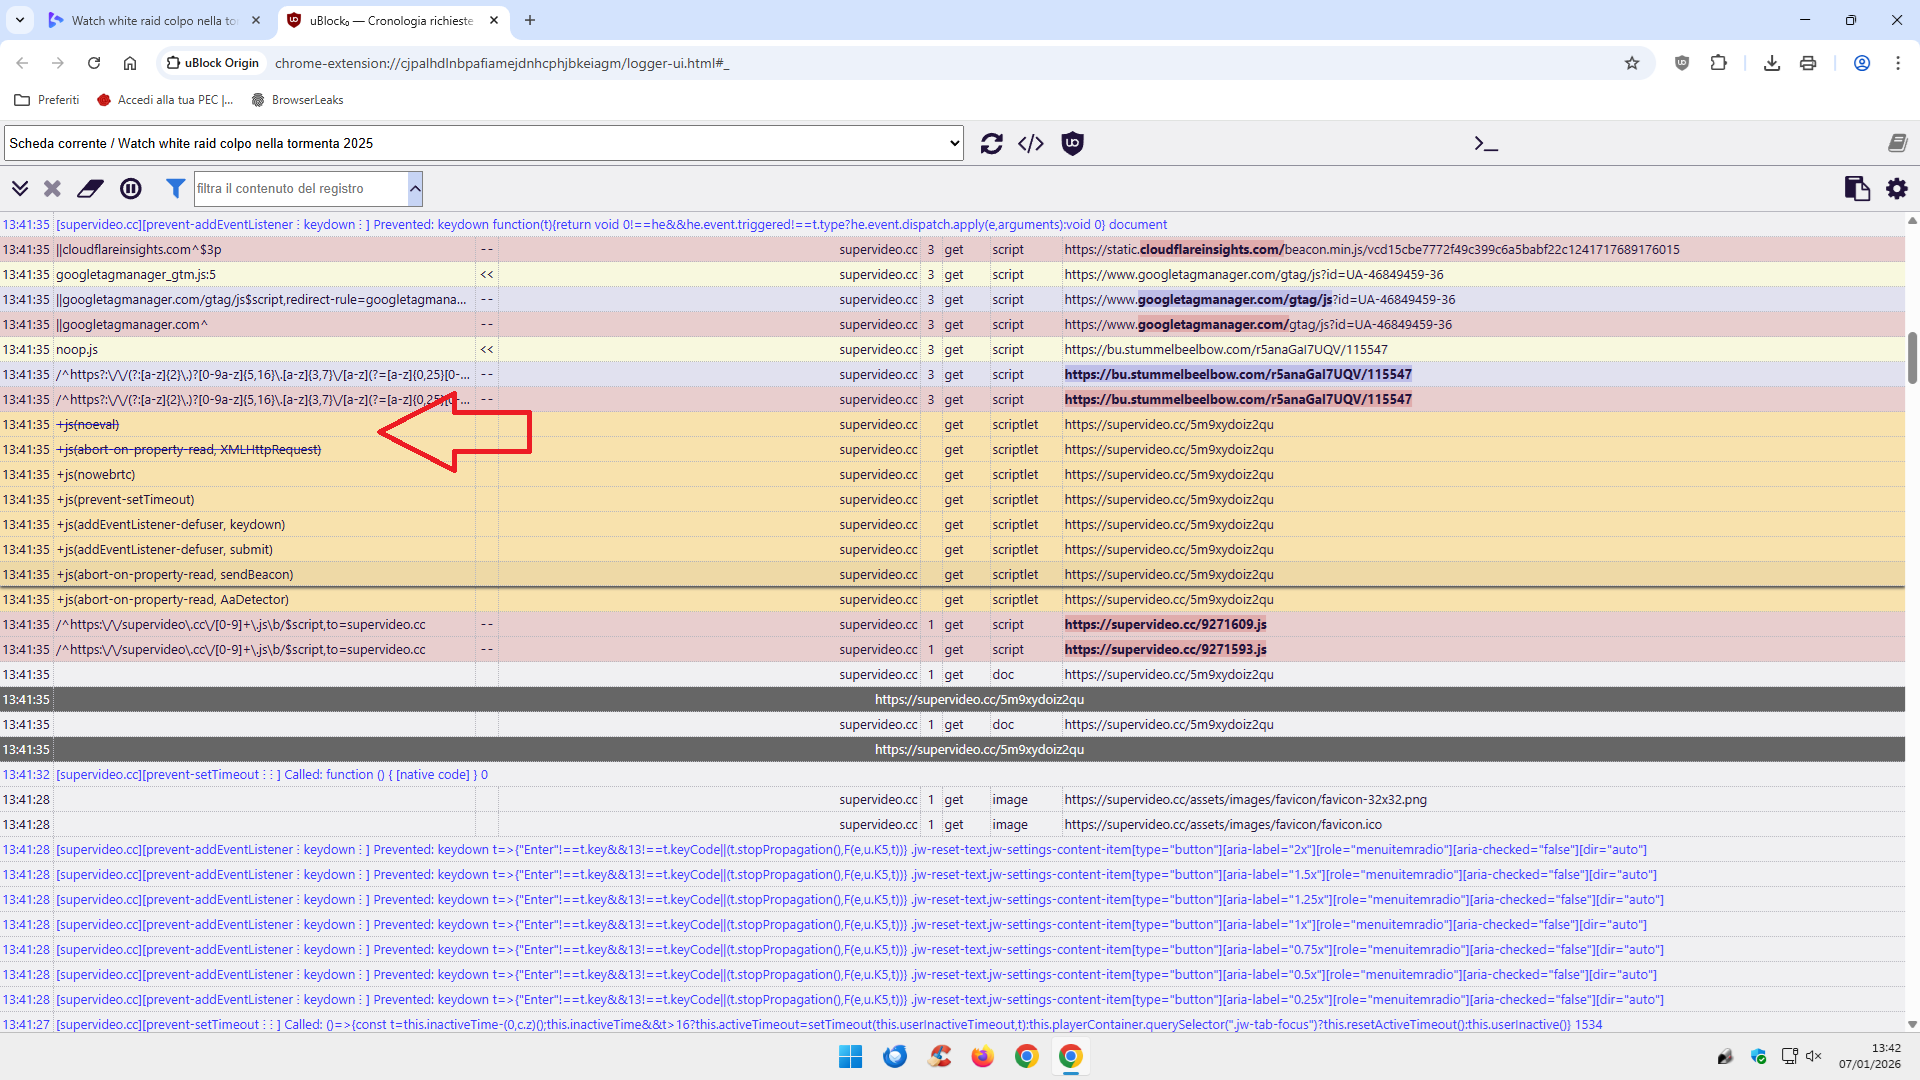This screenshot has width=1920, height=1080.
Task: Reload the logged tab content icon
Action: [x=991, y=143]
